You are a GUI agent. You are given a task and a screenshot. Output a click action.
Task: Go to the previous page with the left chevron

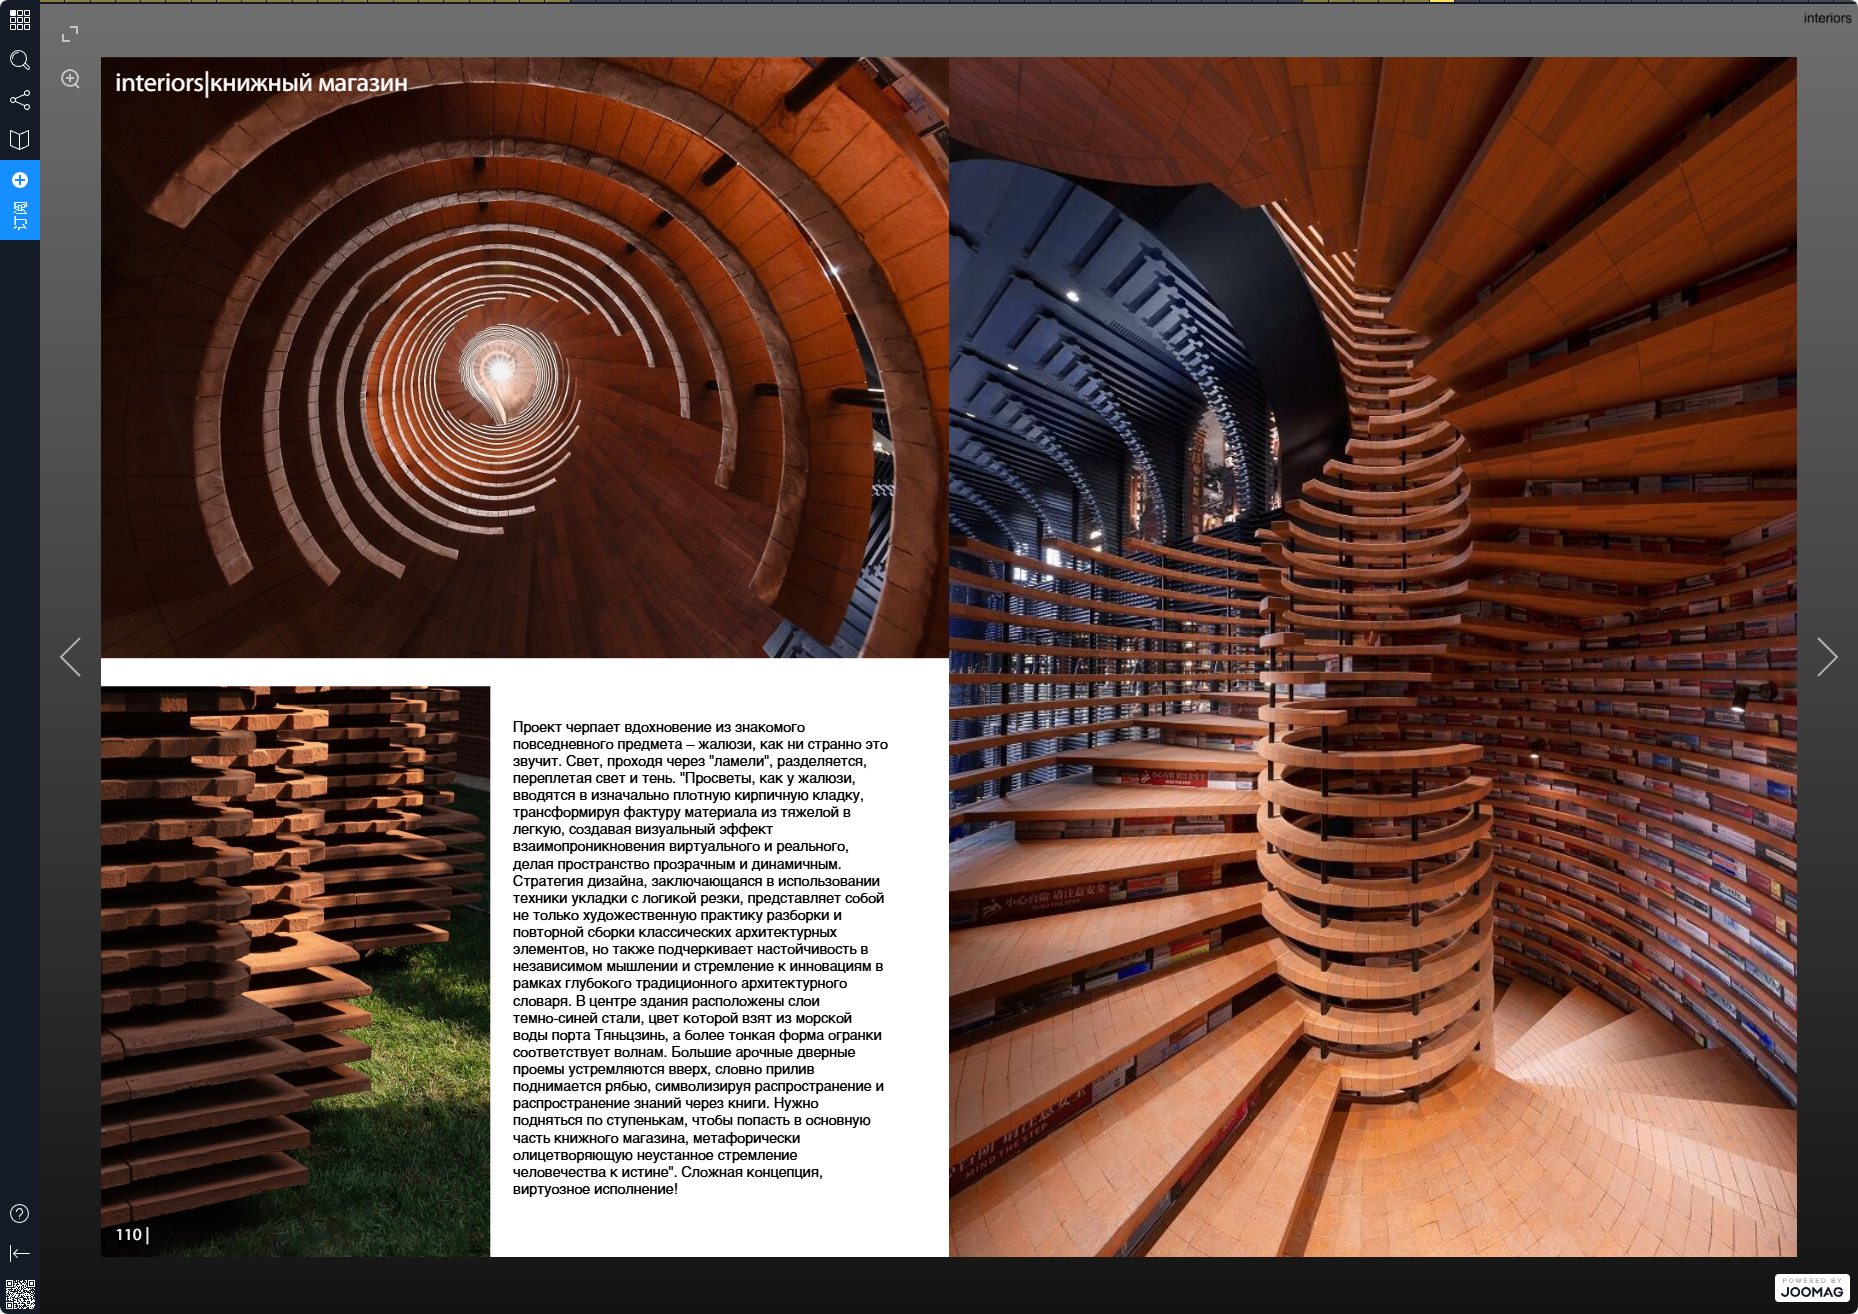click(x=70, y=657)
